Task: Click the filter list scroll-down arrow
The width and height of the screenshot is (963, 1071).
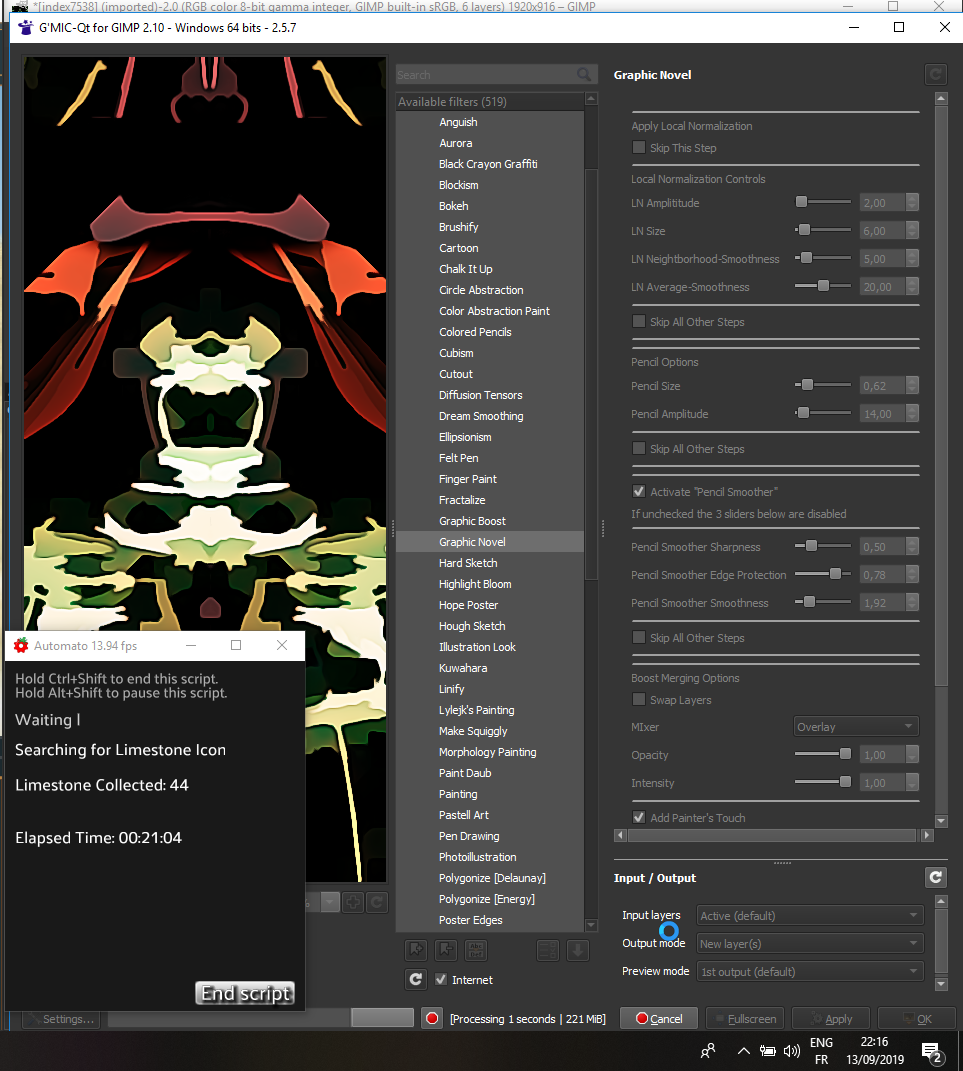Action: (591, 925)
